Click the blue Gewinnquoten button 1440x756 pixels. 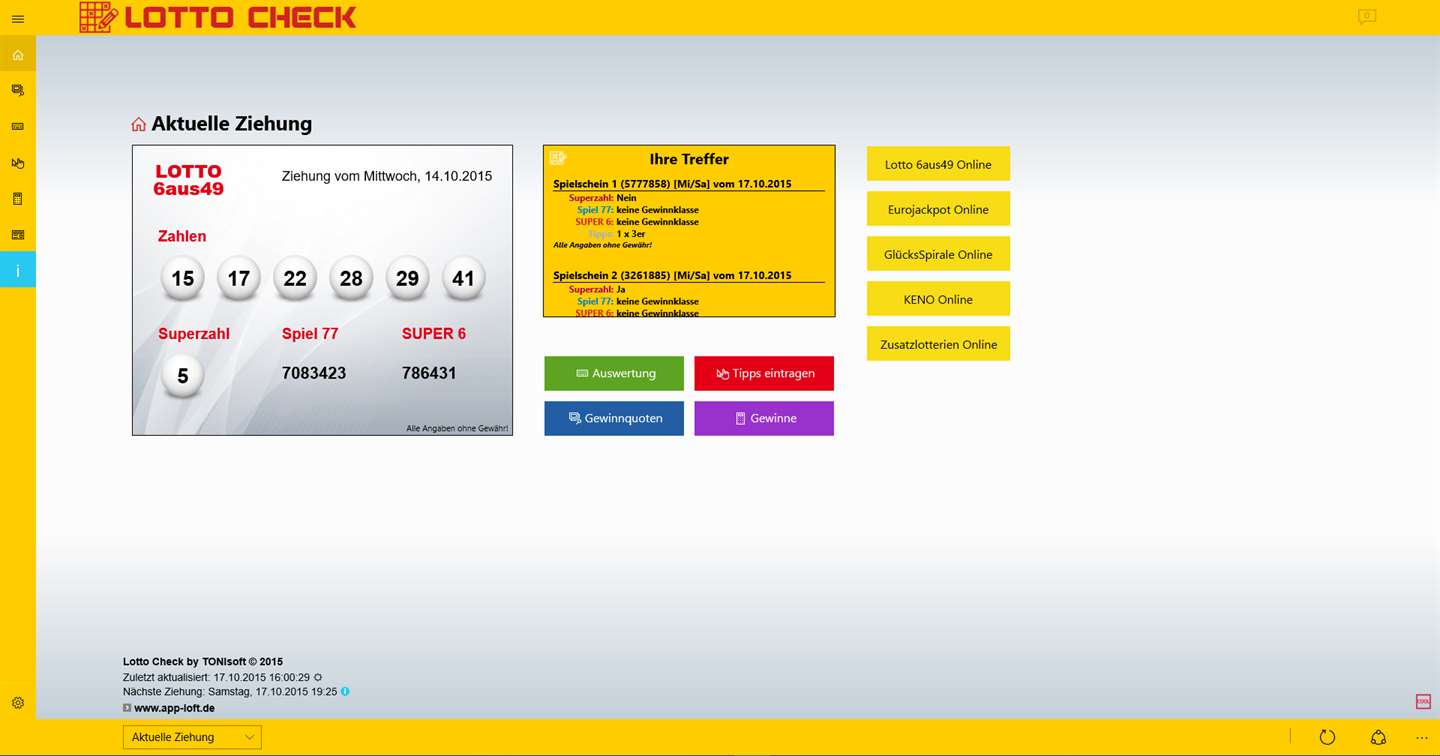coord(614,418)
